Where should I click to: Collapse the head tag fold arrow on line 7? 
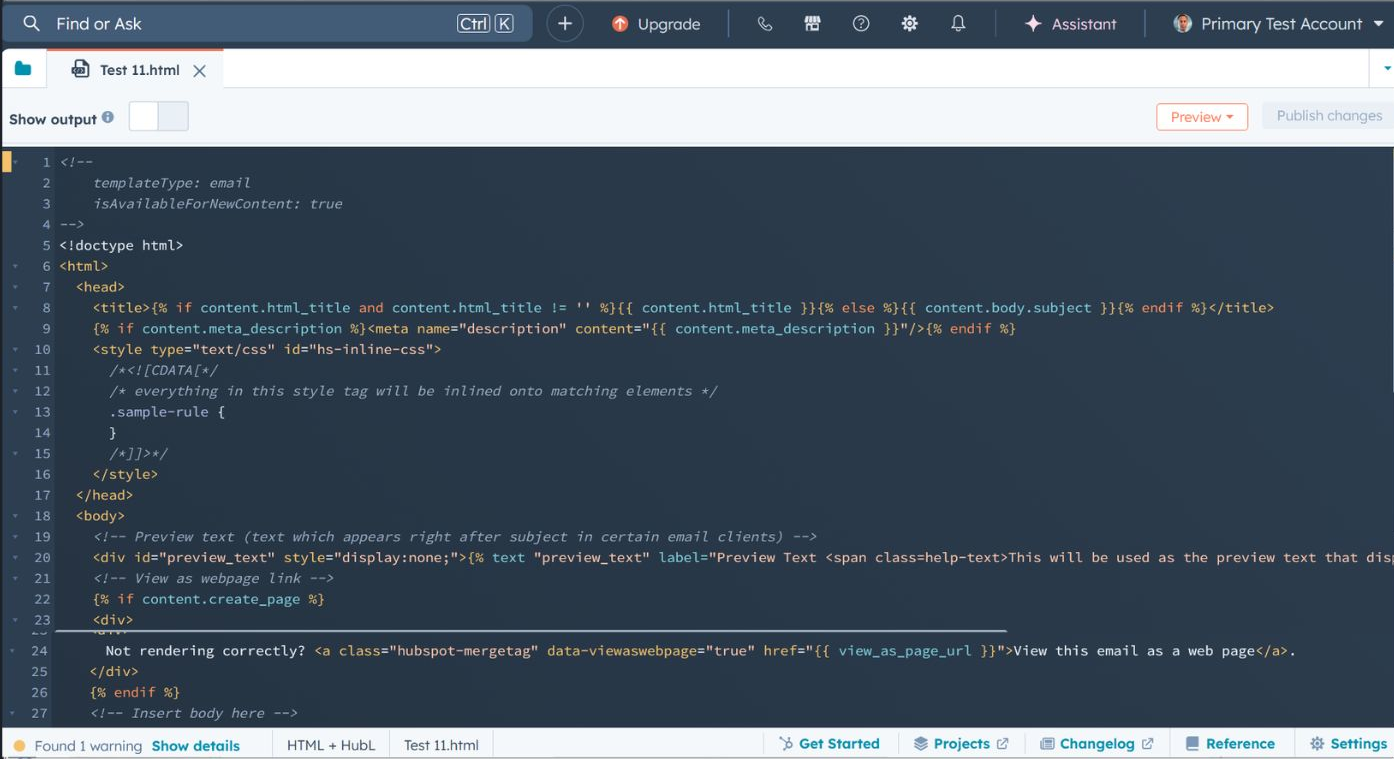(15, 287)
